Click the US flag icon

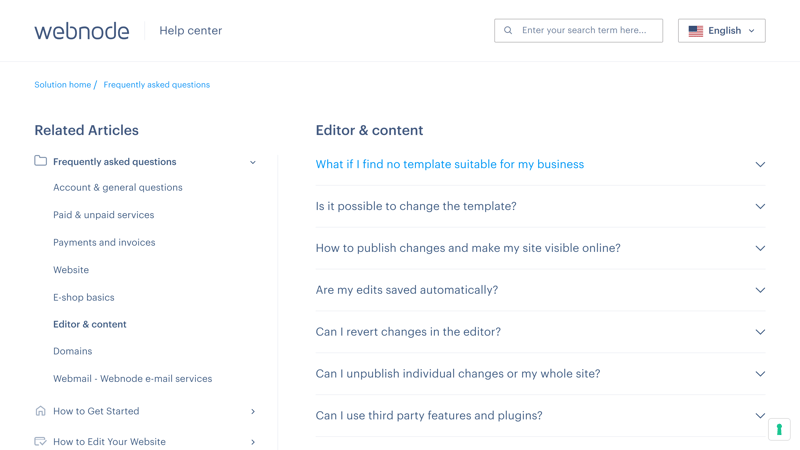coord(695,31)
